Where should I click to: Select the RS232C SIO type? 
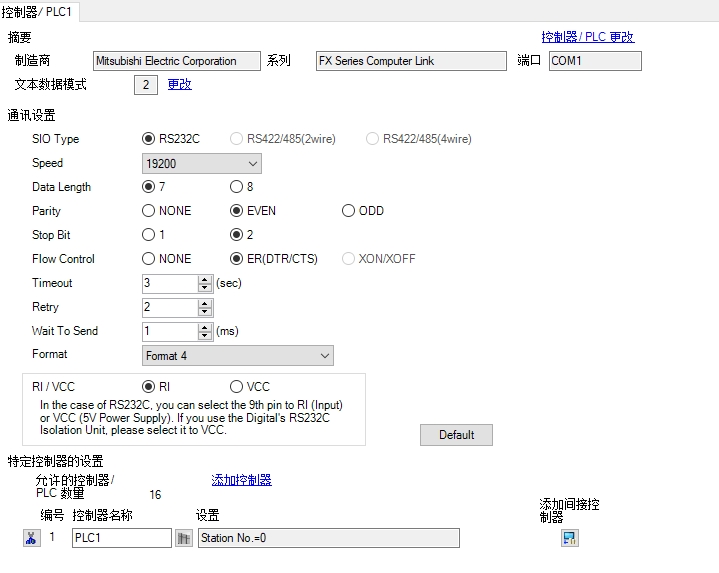point(149,139)
